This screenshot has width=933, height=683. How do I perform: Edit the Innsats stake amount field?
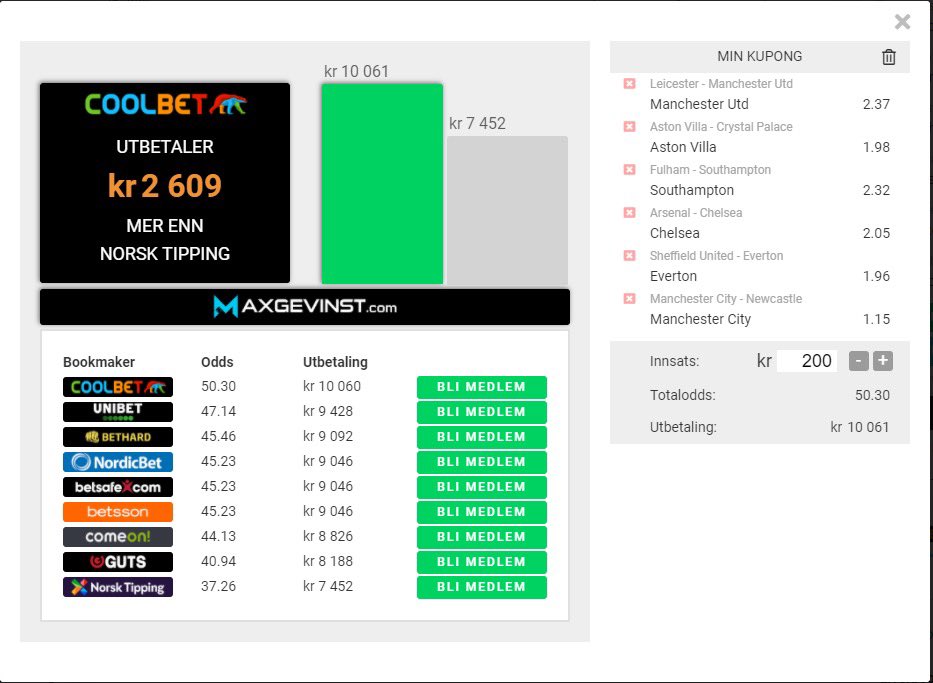[x=807, y=361]
